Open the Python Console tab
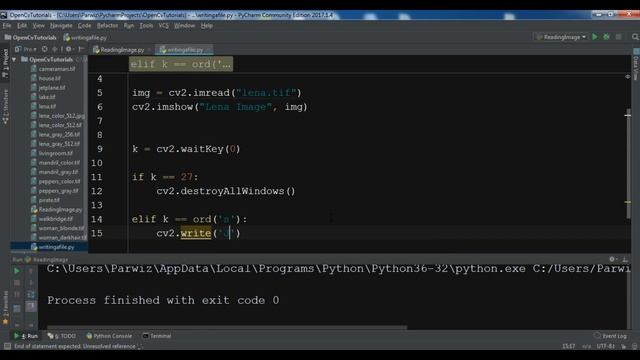The image size is (640, 360). [x=109, y=336]
